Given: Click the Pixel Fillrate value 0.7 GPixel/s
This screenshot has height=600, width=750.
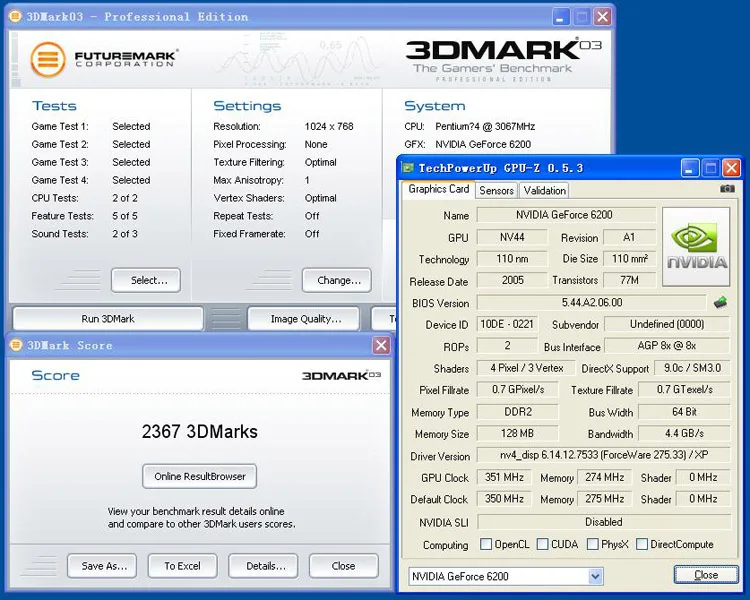Looking at the screenshot, I should pos(518,389).
